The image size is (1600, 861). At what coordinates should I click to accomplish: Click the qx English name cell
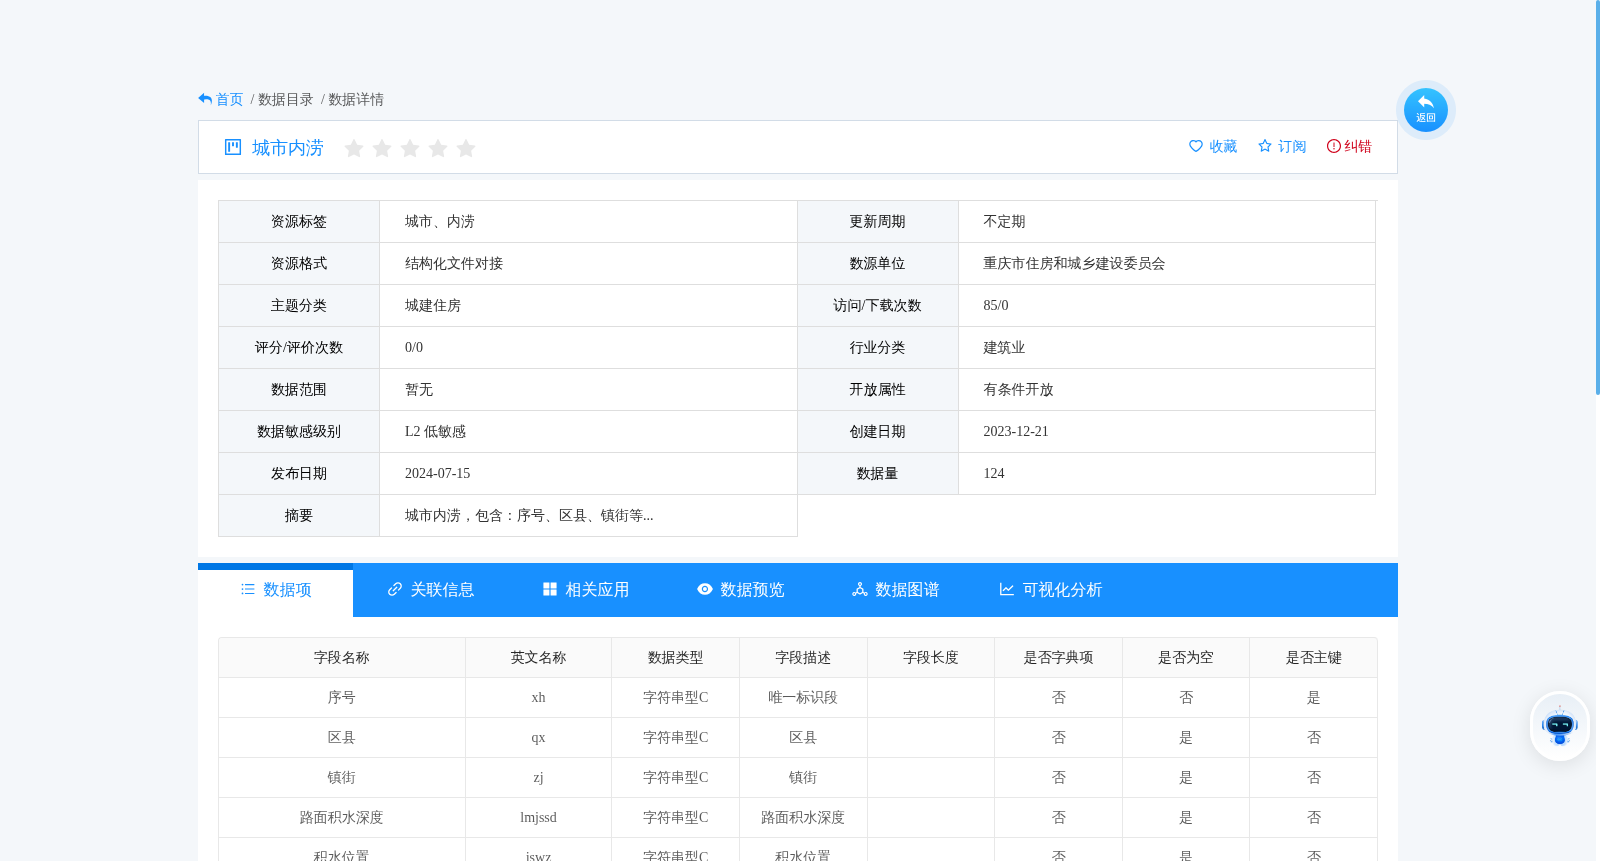coord(538,738)
